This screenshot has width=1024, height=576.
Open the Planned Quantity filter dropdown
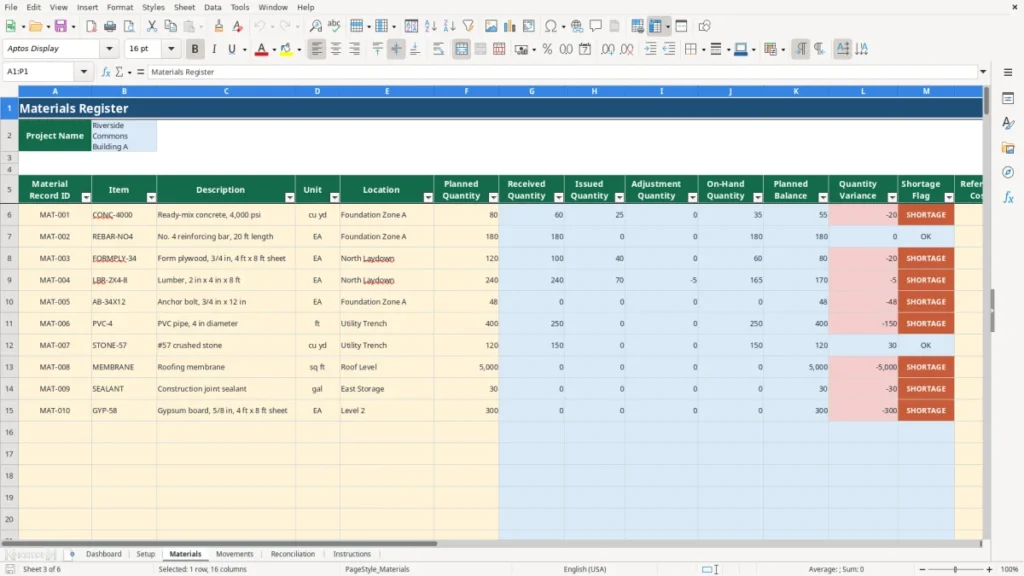pyautogui.click(x=493, y=197)
